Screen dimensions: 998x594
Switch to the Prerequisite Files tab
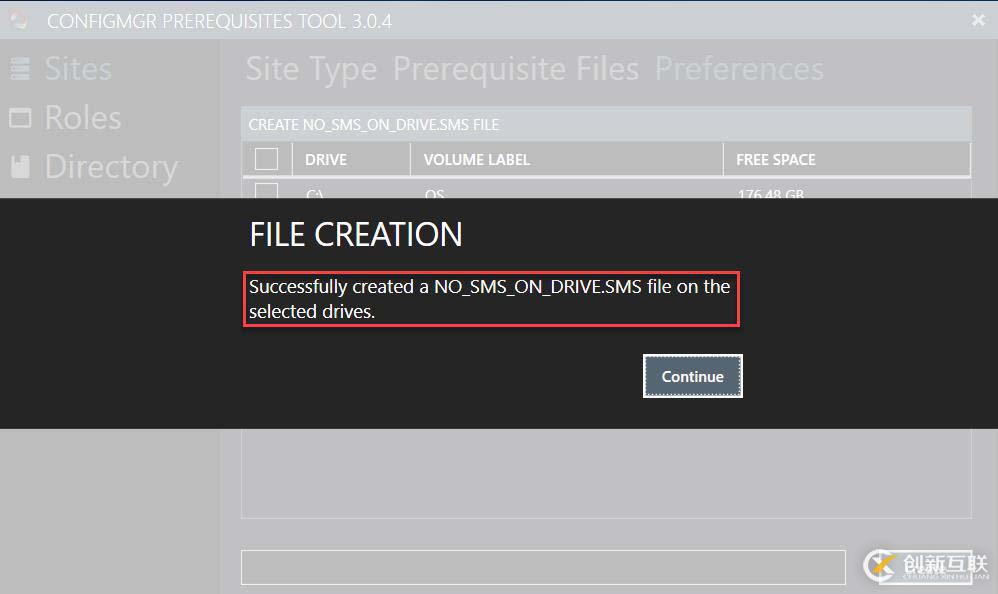tap(516, 69)
